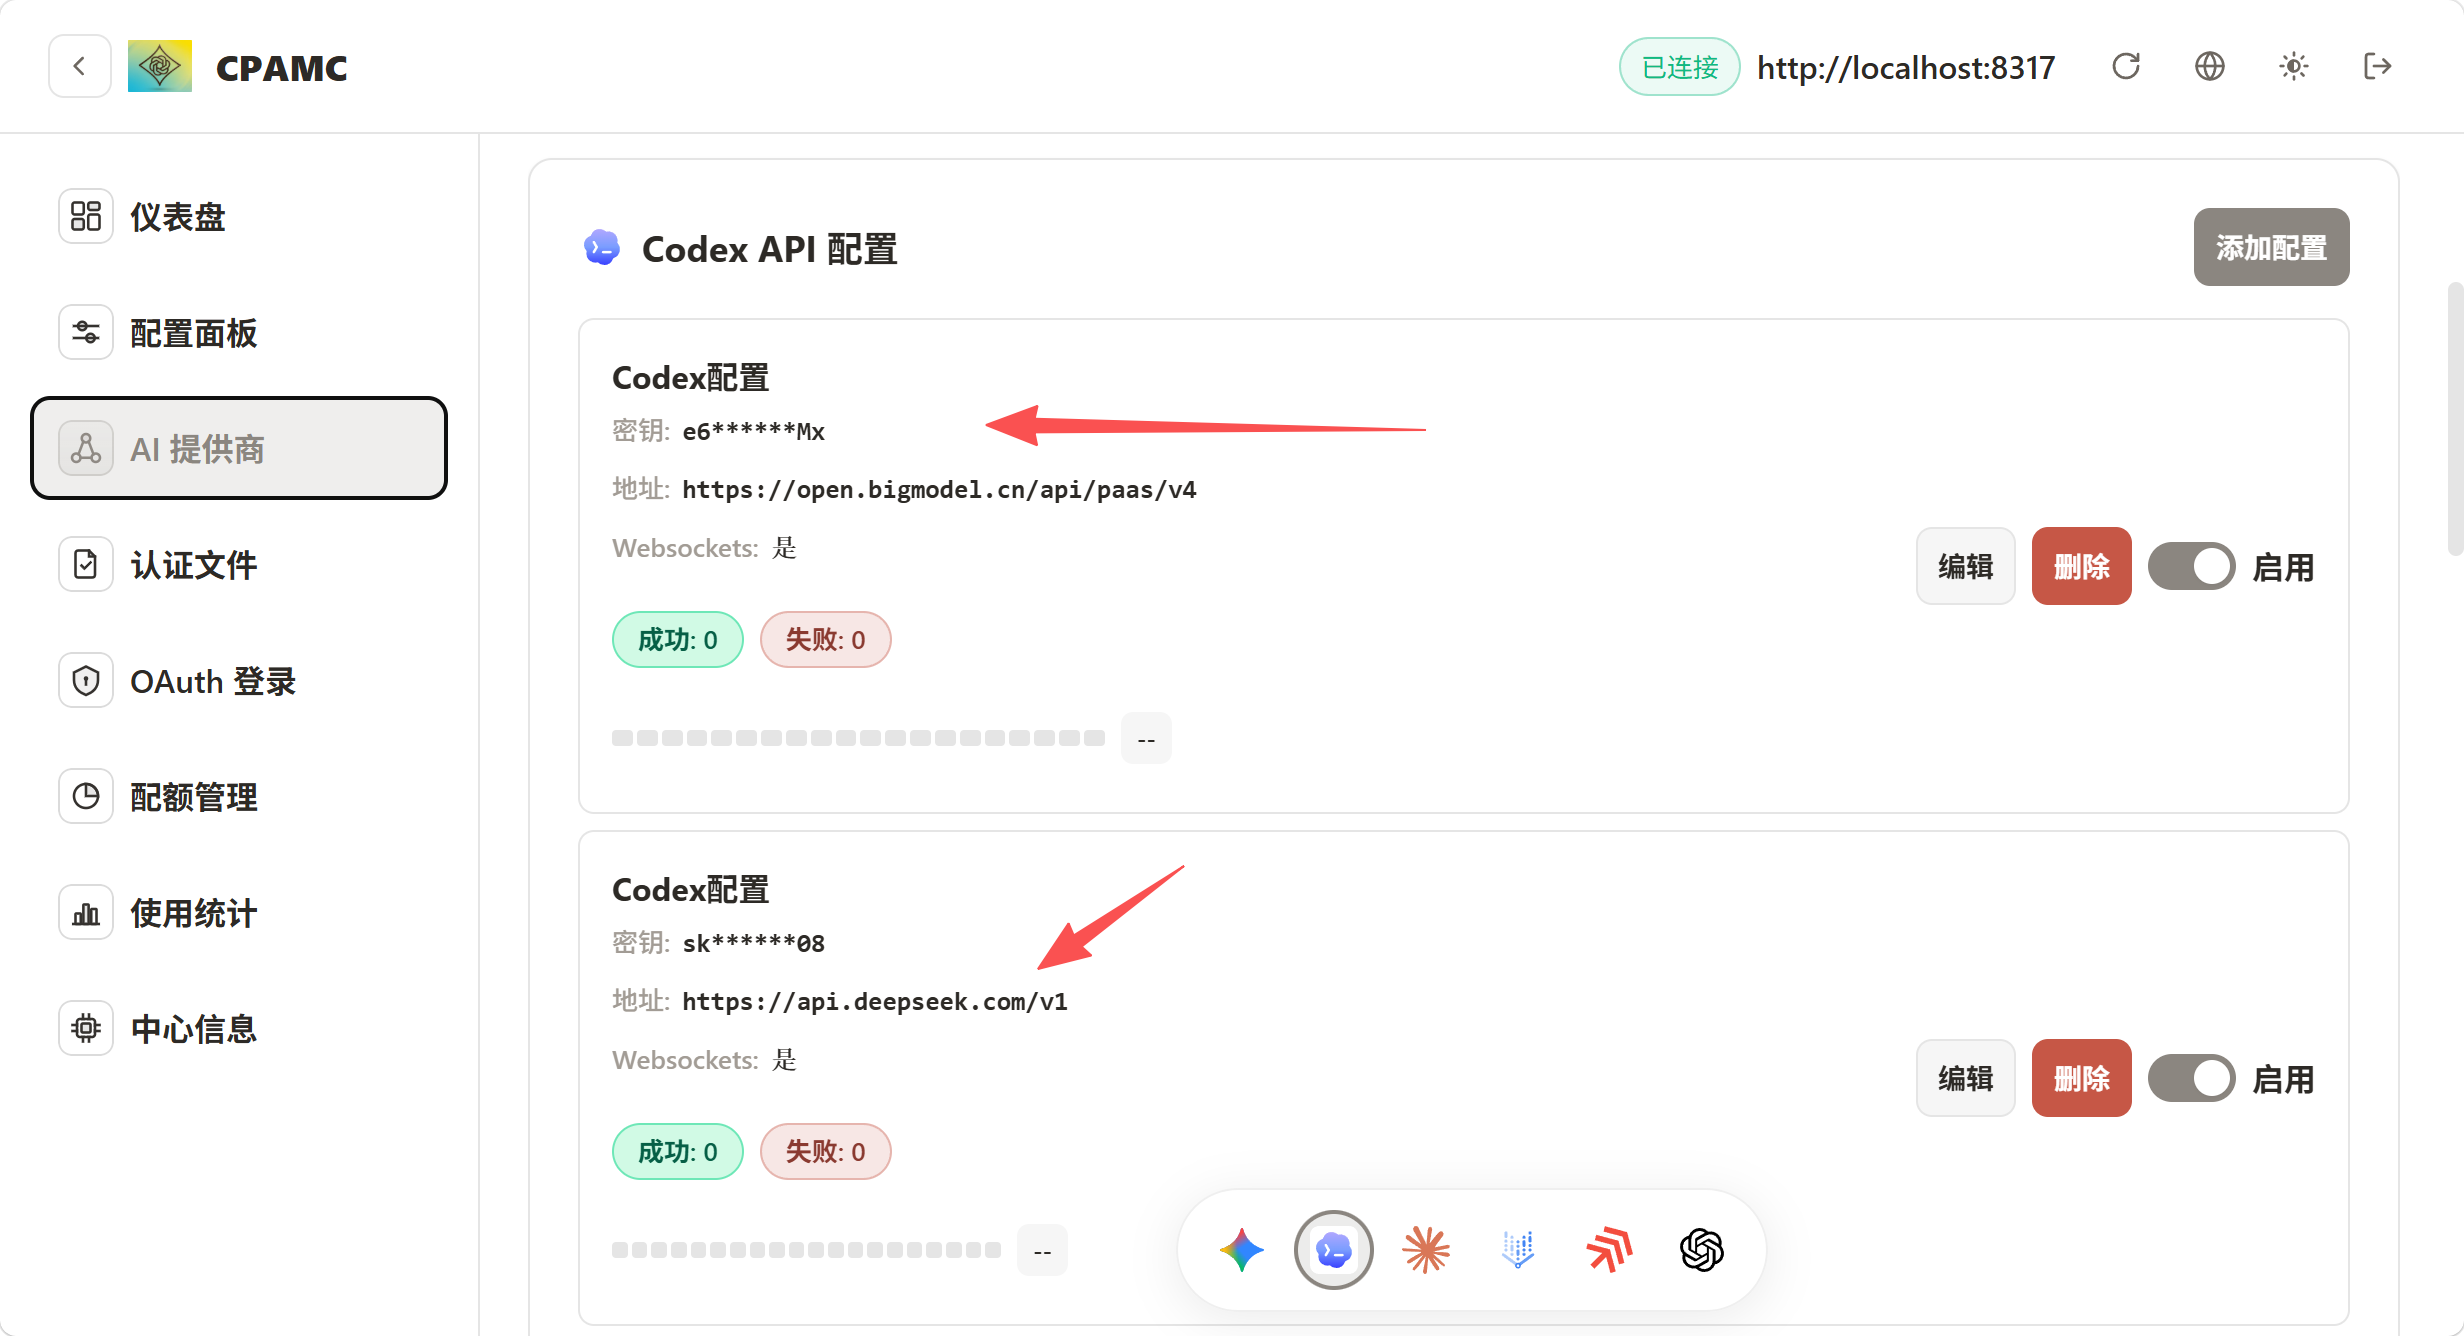Screen dimensions: 2464x1336
Task: Edit the deepseek Codex config
Action: [1966, 1079]
